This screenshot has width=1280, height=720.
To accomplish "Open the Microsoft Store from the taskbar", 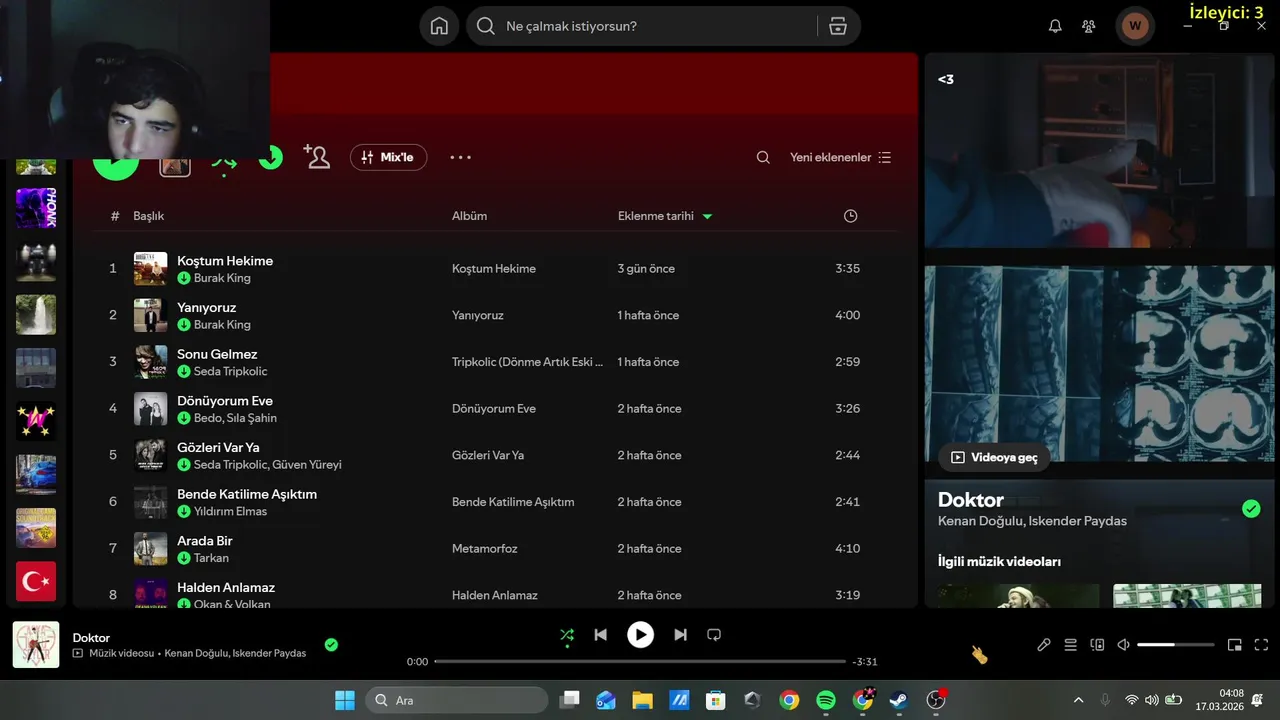I will coord(715,700).
